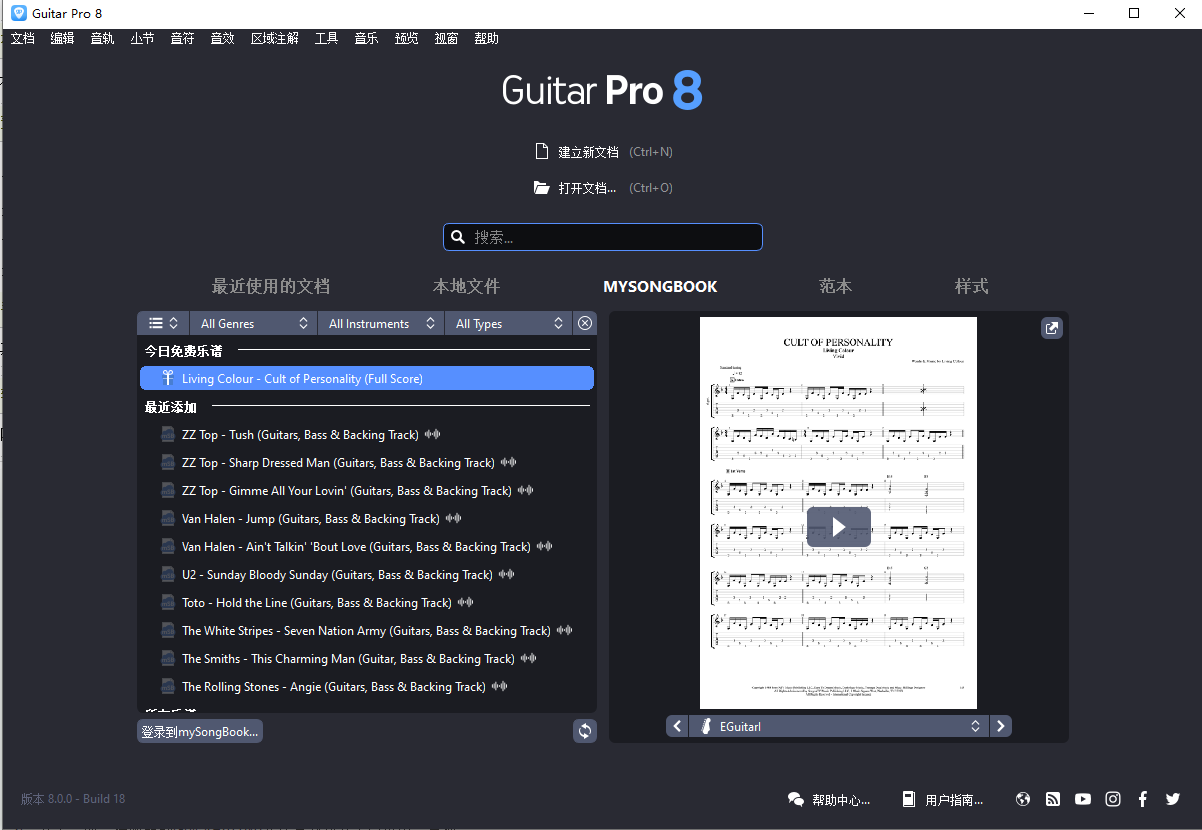Click the globe icon near the social links
Image resolution: width=1202 pixels, height=830 pixels.
tap(1022, 798)
